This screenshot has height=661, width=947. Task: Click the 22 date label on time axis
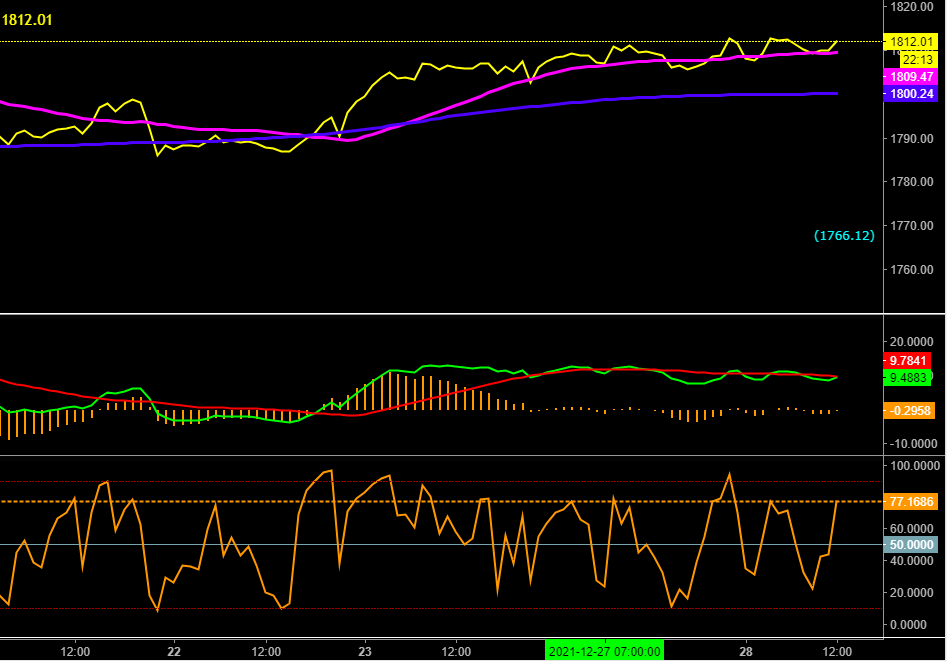174,652
